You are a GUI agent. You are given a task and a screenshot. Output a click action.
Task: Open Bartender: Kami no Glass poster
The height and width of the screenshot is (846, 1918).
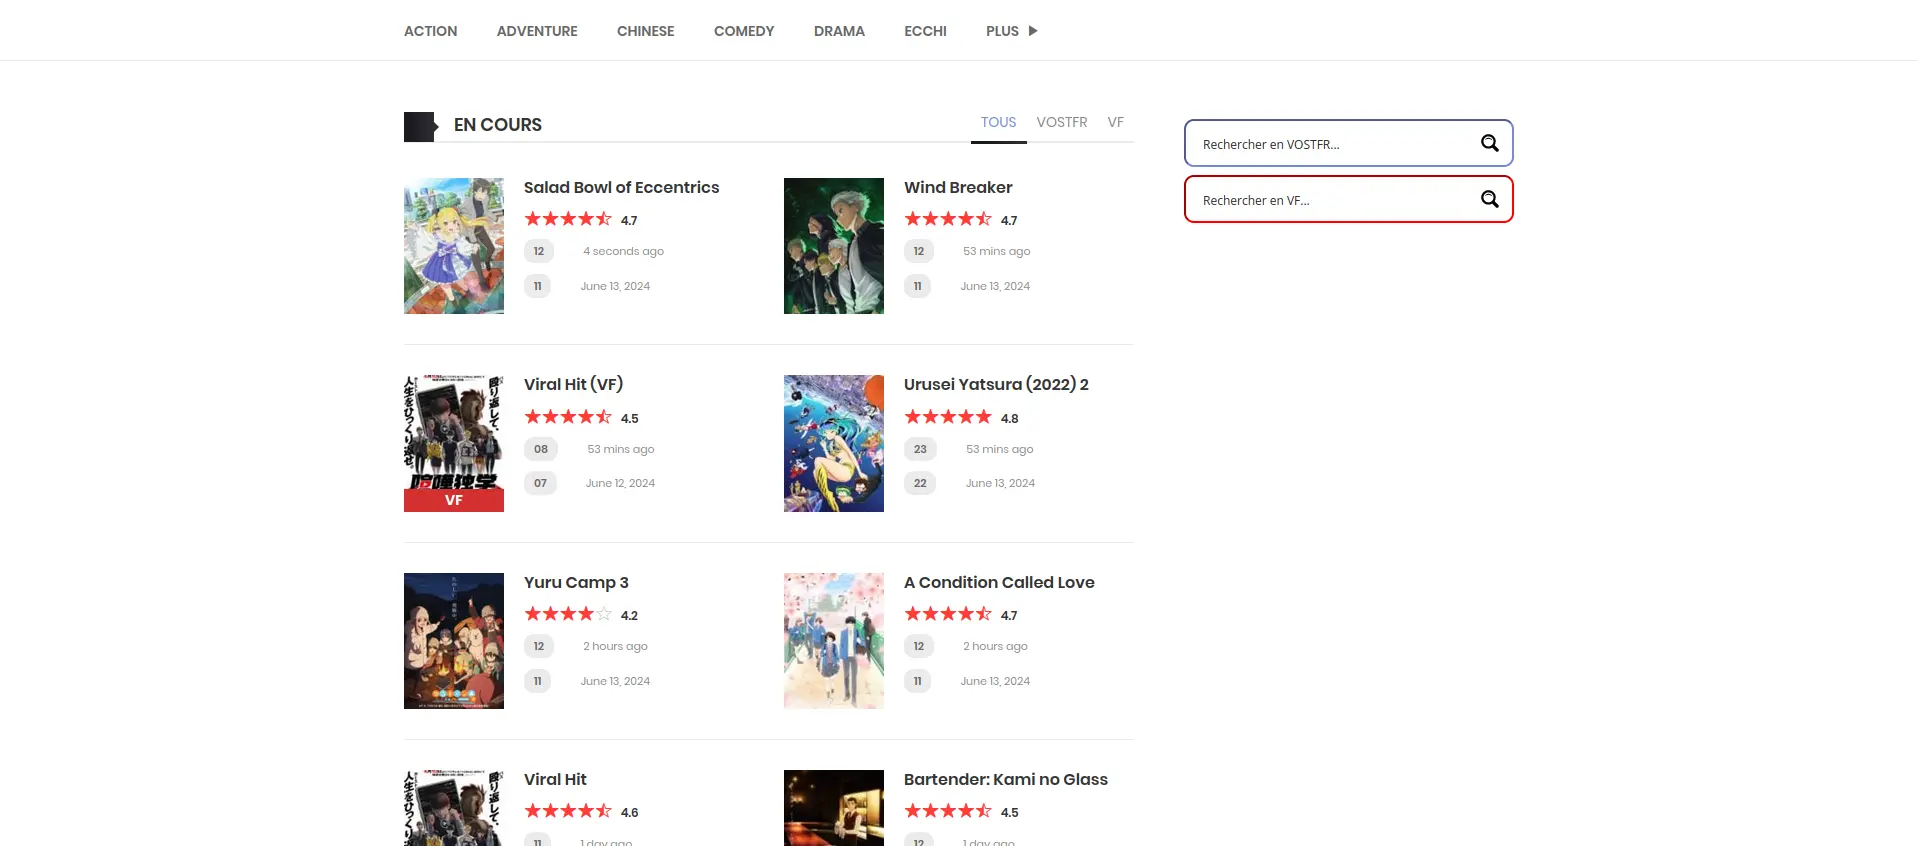click(834, 808)
